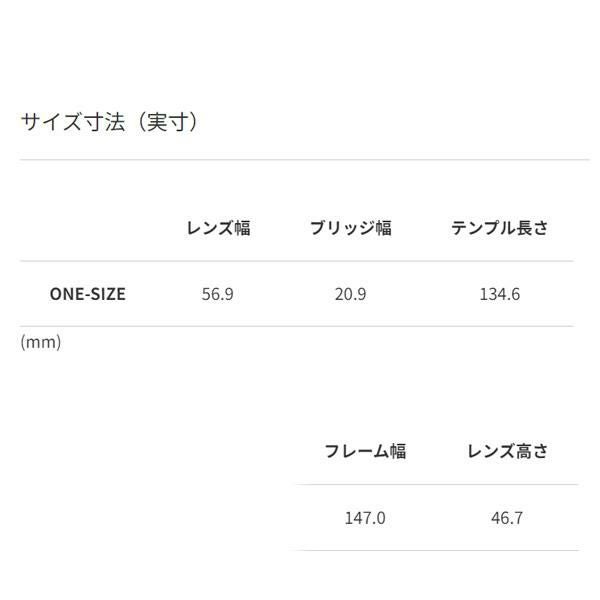Screen dimensions: 600x600
Task: Click the empty header cell above ONE-SIZE
Action: tap(88, 228)
